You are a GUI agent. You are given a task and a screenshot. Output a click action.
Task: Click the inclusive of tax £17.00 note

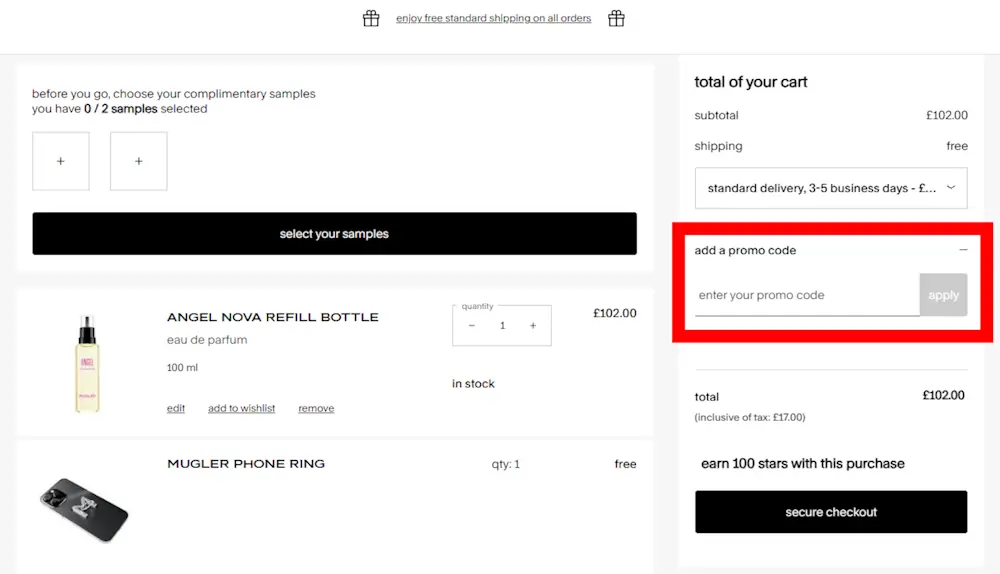(x=750, y=417)
